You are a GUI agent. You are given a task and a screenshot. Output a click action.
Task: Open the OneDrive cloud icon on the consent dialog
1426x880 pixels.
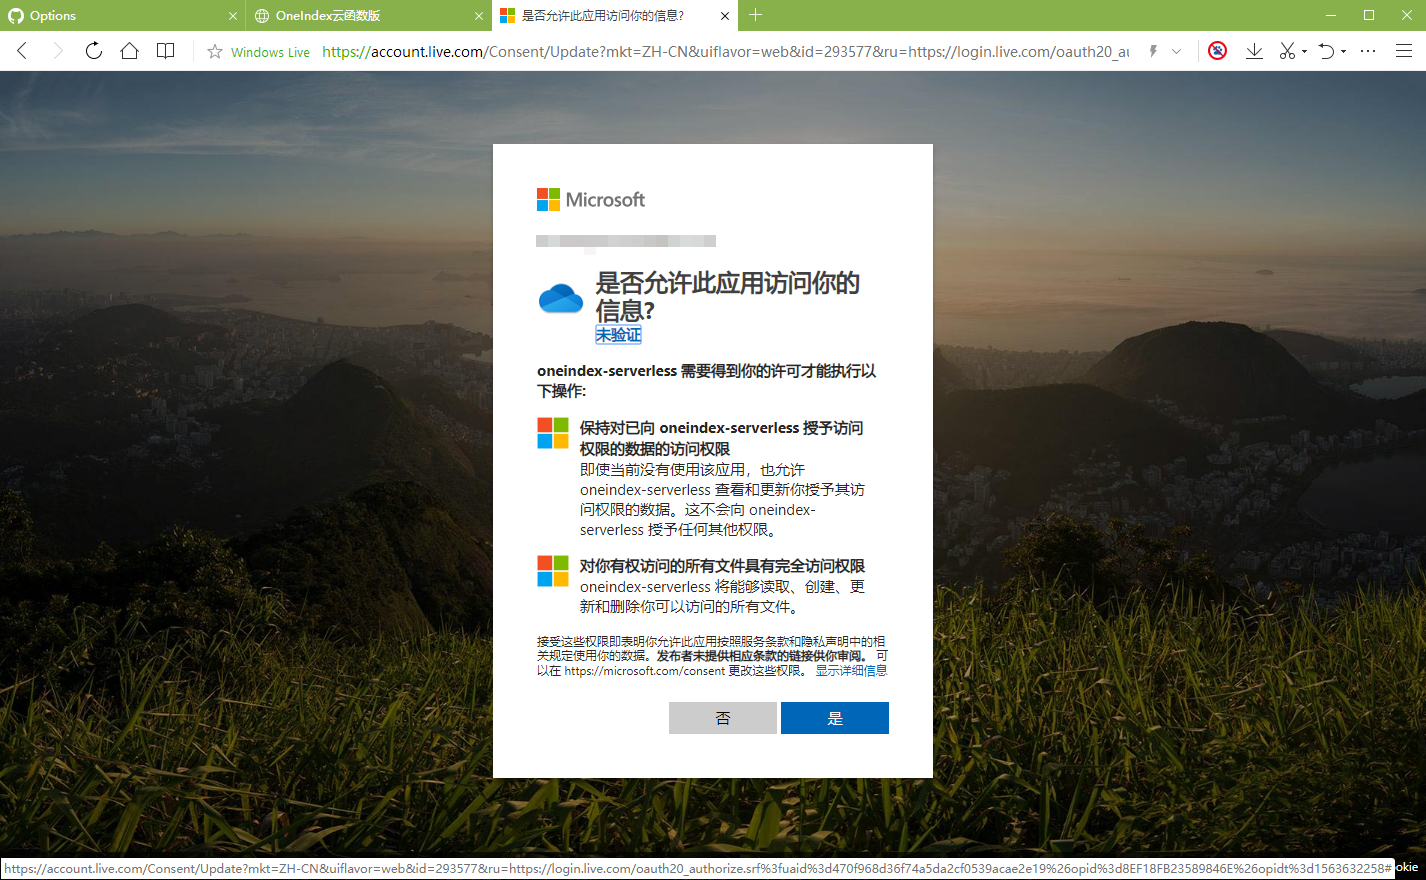(560, 296)
